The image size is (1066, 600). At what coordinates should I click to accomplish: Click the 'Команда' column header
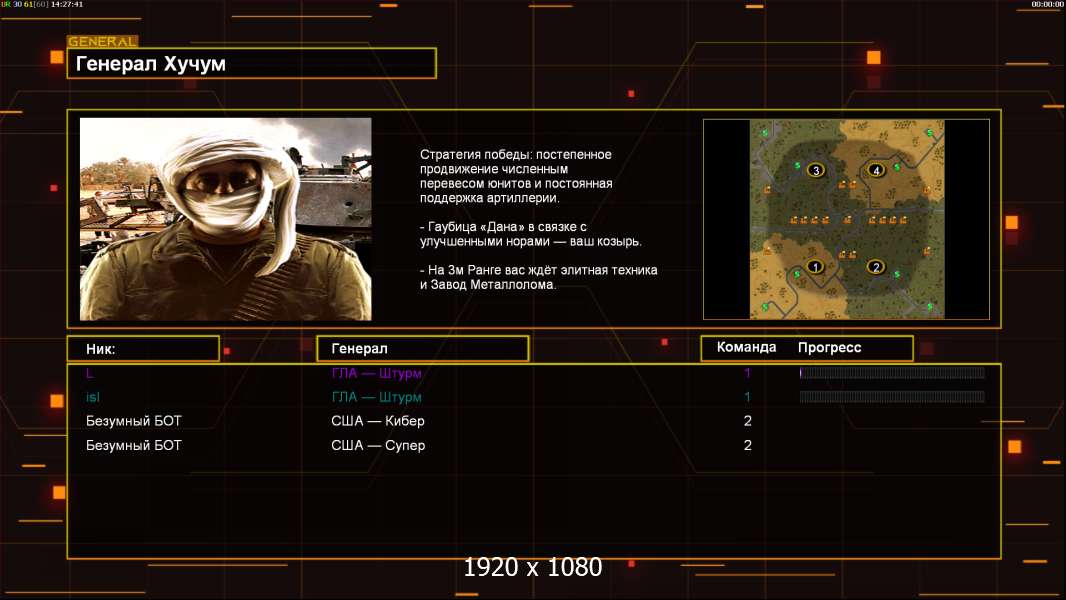746,347
